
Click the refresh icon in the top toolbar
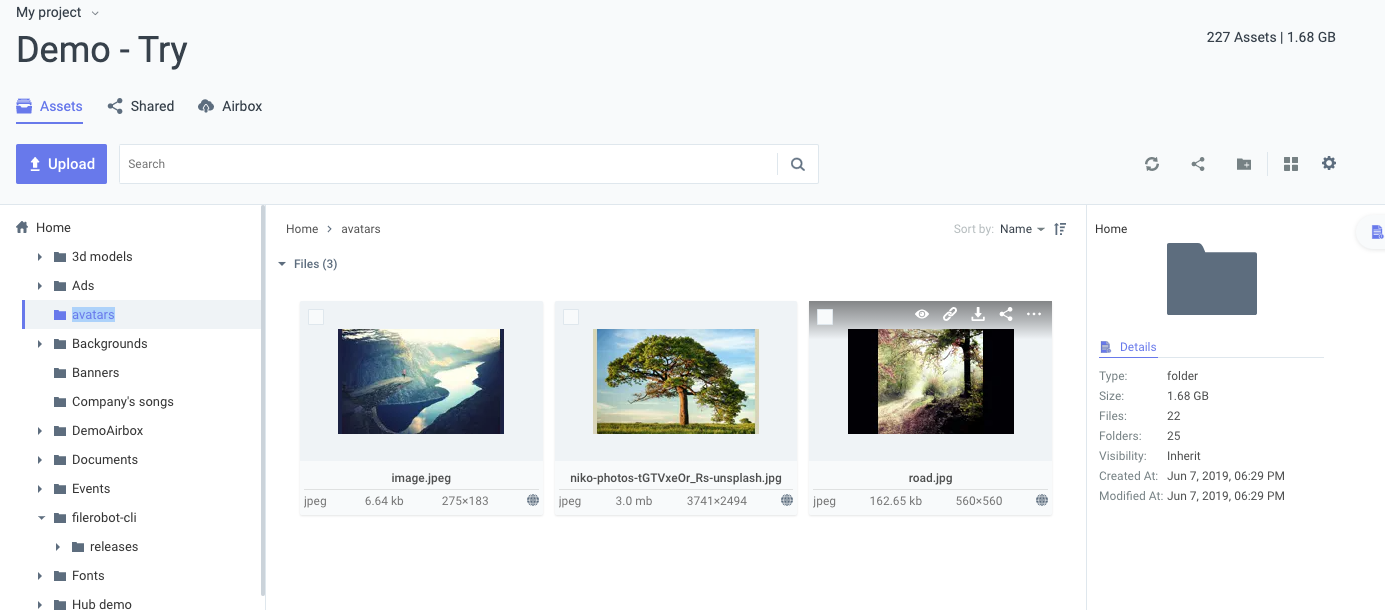coord(1152,164)
